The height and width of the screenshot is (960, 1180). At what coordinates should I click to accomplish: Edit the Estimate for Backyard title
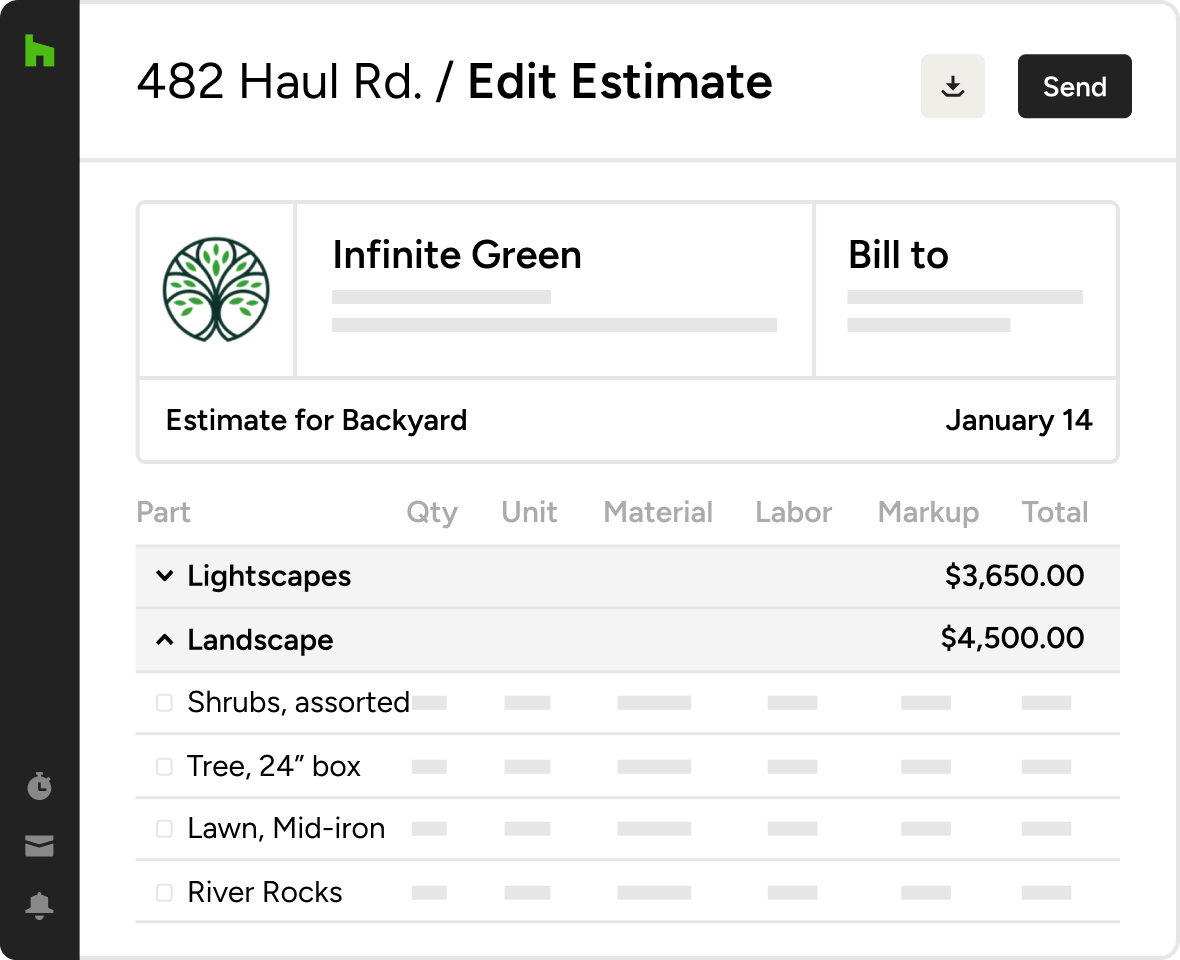tap(316, 420)
